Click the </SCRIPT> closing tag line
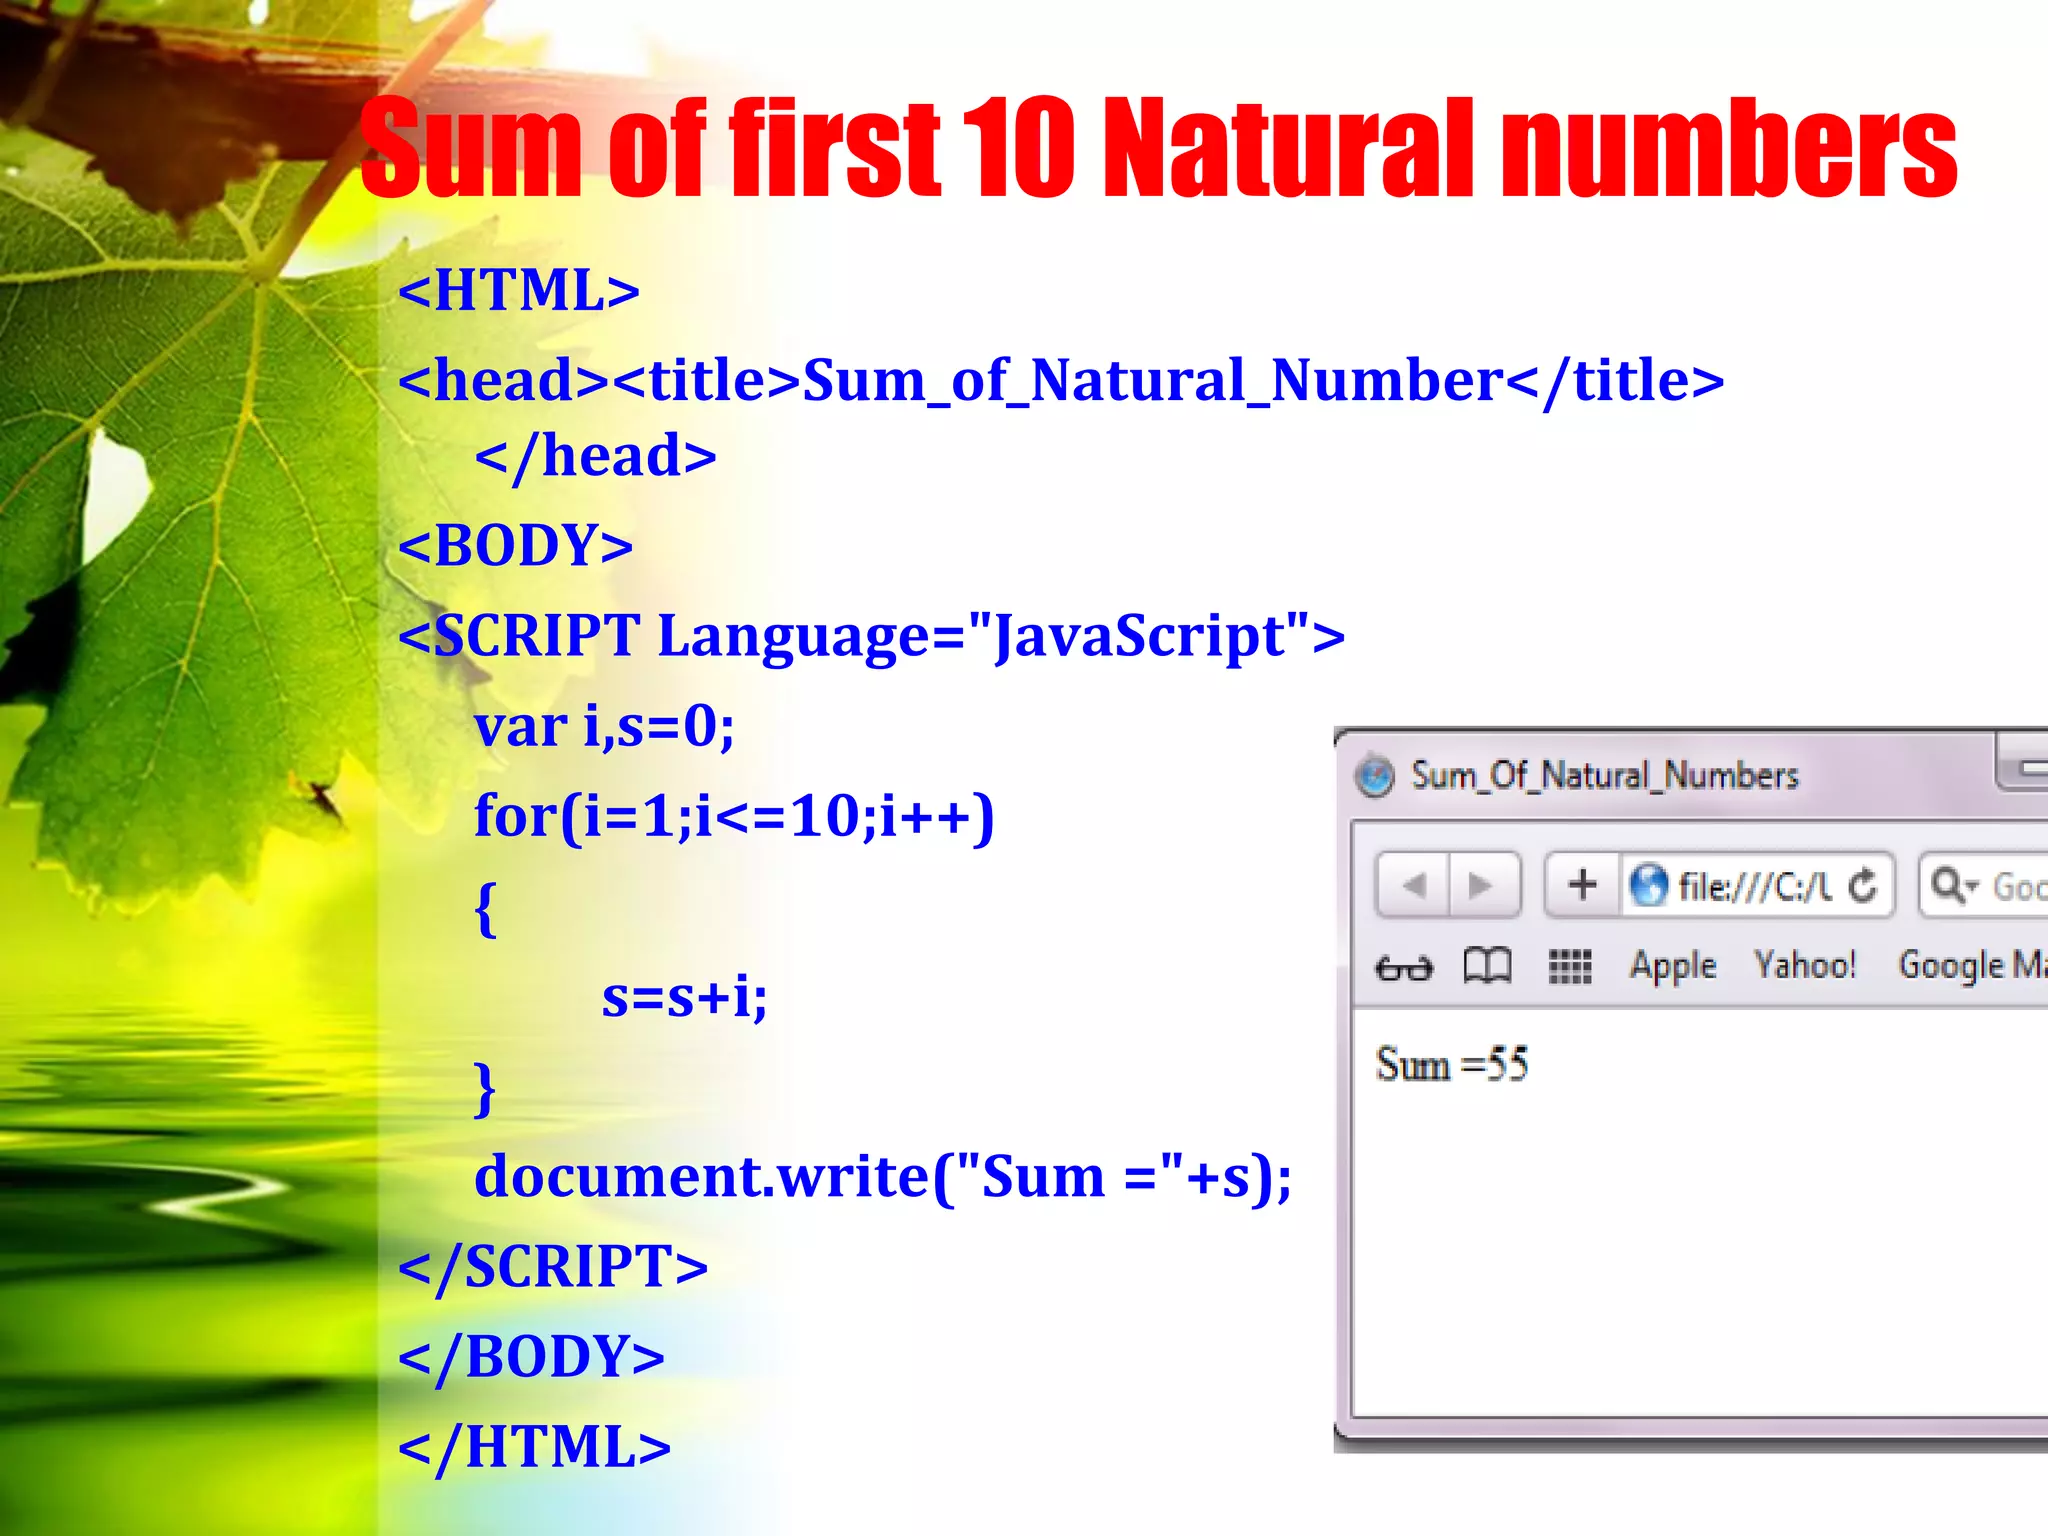This screenshot has height=1536, width=2048. coord(553,1267)
